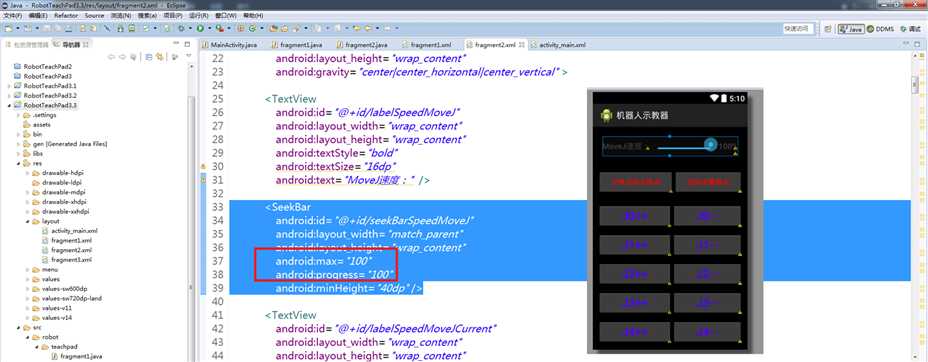The image size is (928, 362).
Task: Click the navigator Forward arrow icon
Action: tap(123, 57)
